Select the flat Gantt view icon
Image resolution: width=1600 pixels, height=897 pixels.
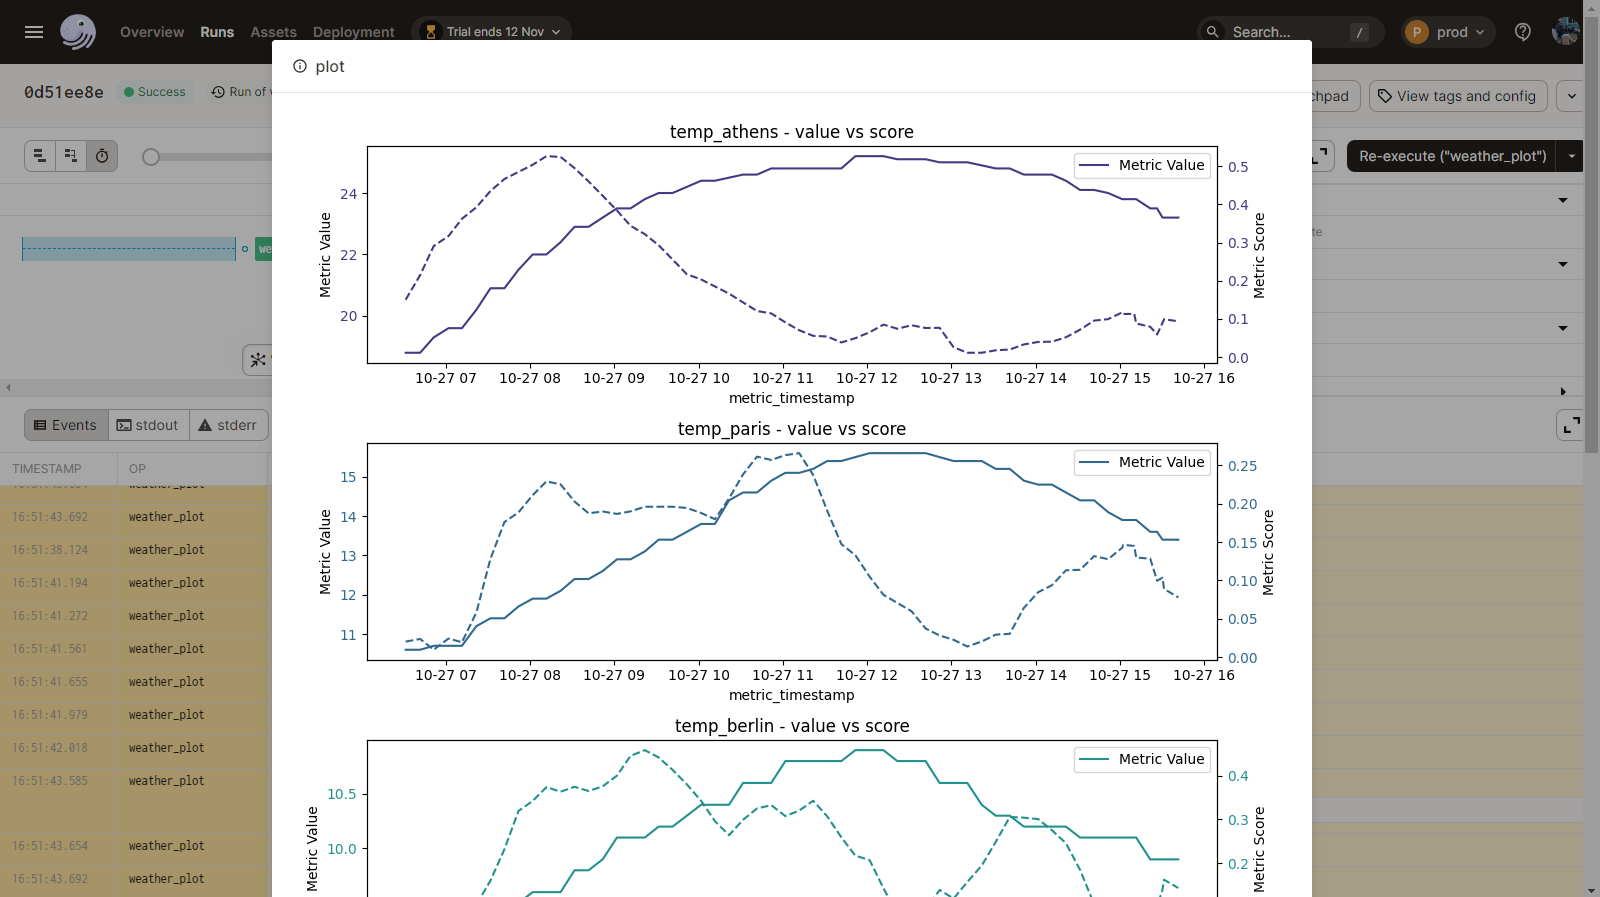[71, 156]
